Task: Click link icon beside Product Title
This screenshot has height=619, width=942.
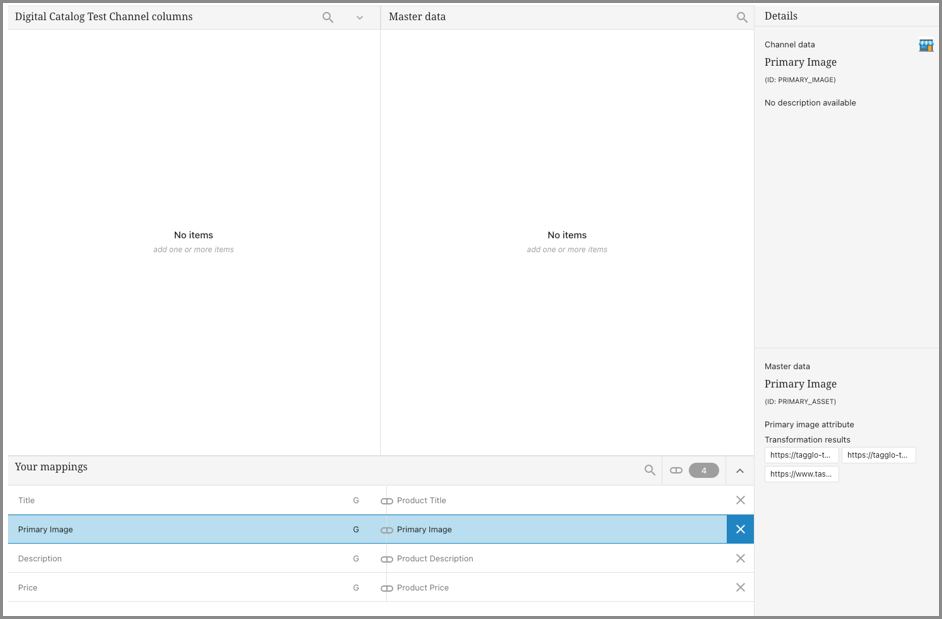Action: click(x=387, y=501)
